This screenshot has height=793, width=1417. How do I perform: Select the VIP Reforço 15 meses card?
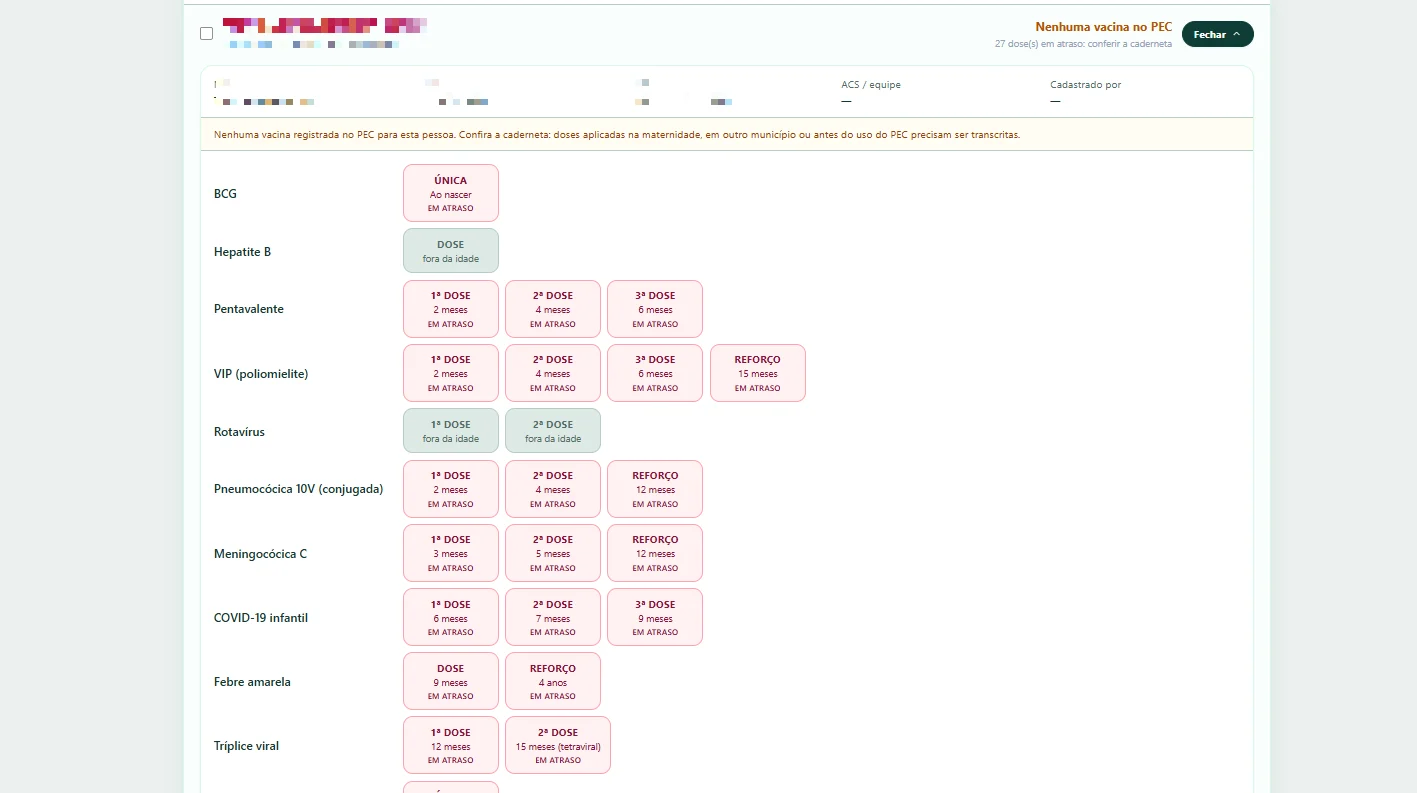[x=758, y=373]
